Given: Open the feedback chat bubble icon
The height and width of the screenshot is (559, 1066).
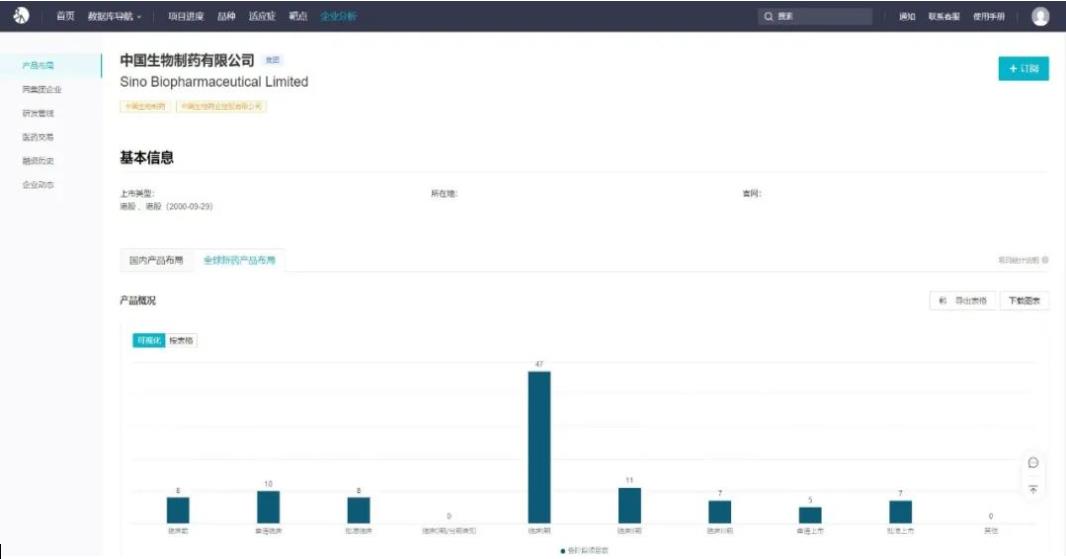Looking at the screenshot, I should [x=1033, y=462].
